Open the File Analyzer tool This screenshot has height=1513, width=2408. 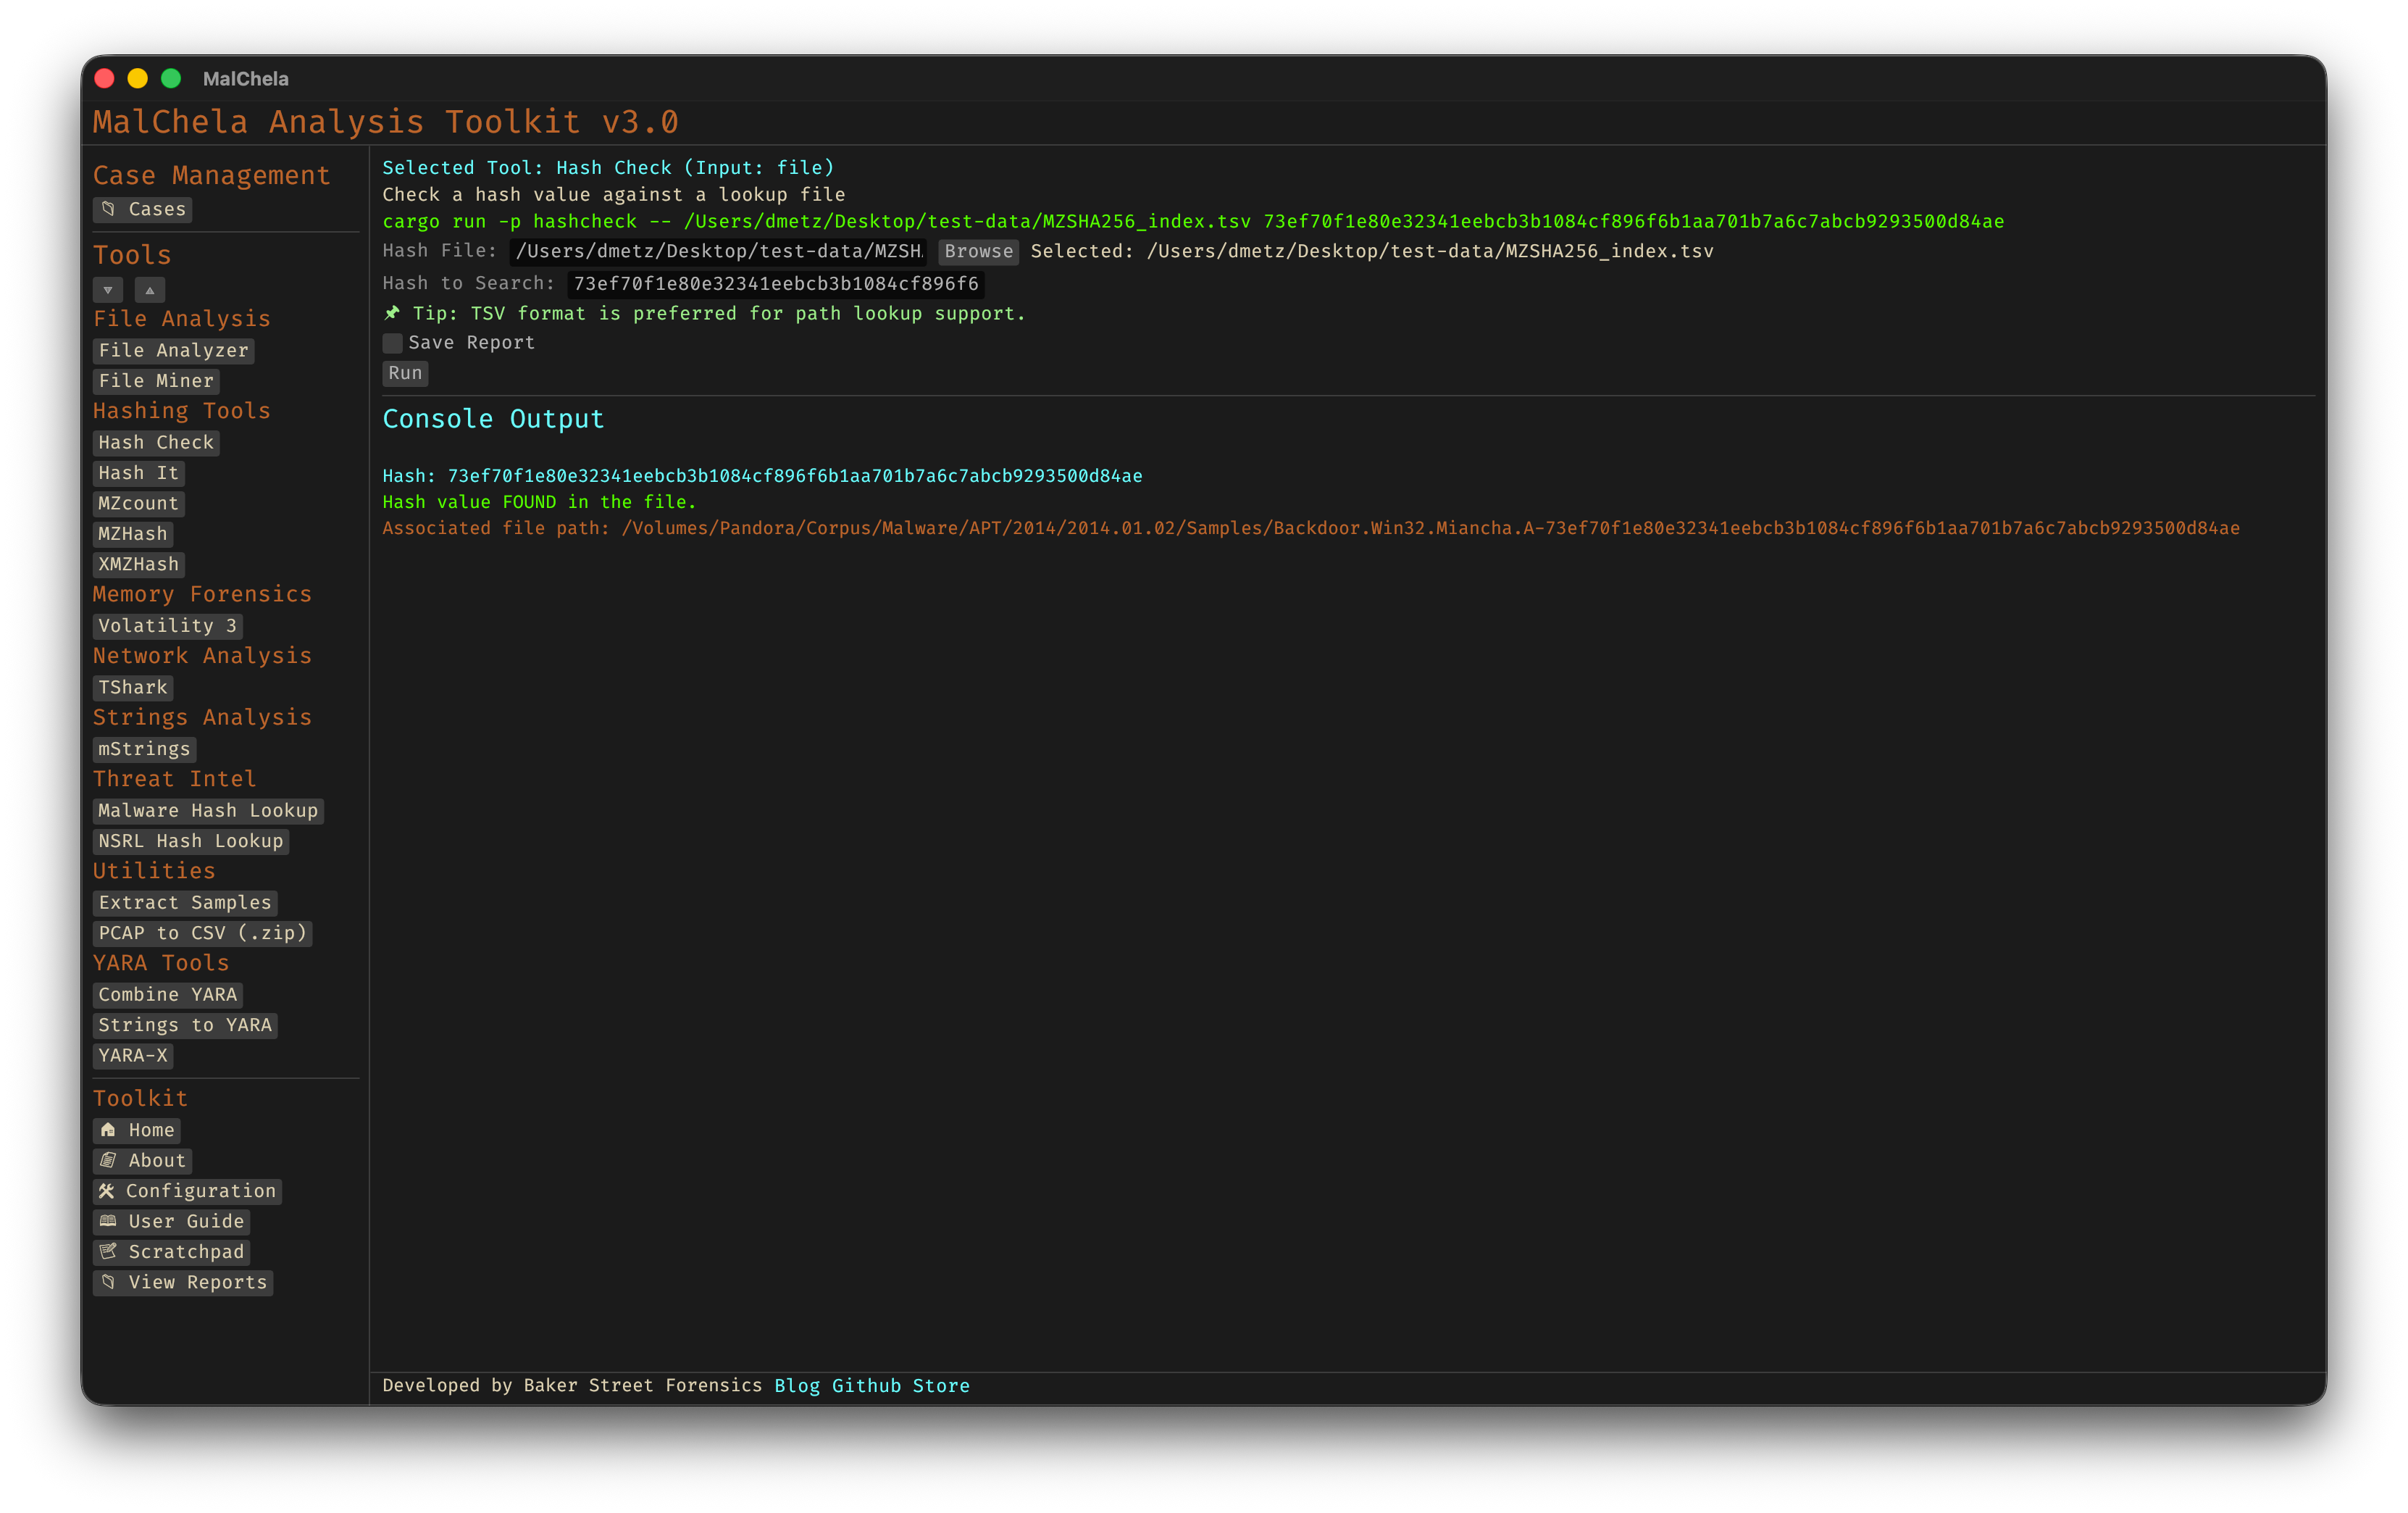(174, 351)
